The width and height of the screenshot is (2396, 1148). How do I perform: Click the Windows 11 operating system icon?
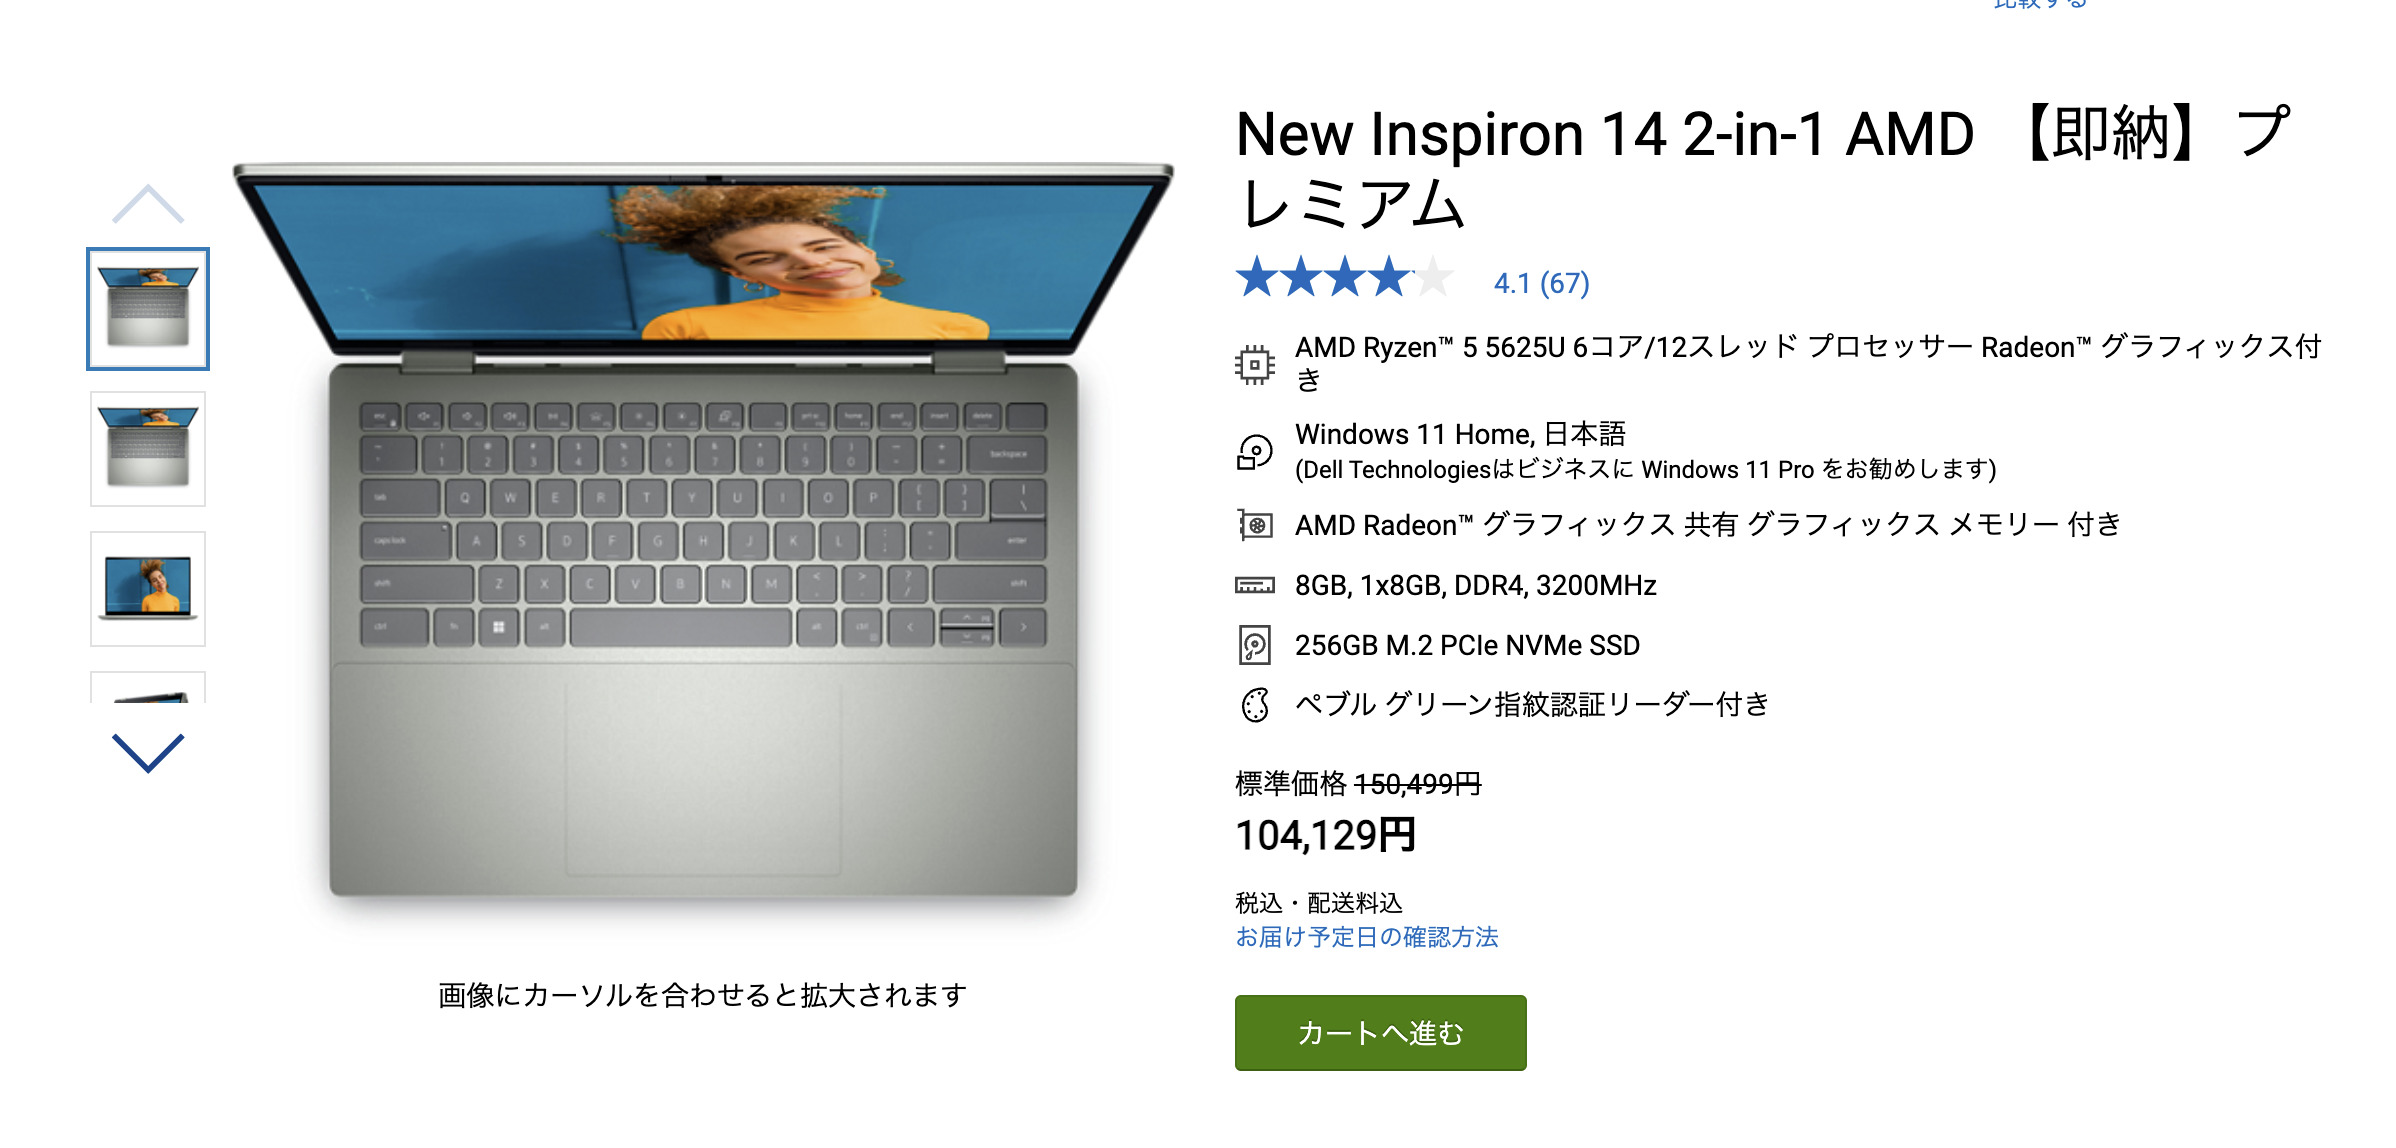coord(1254,452)
